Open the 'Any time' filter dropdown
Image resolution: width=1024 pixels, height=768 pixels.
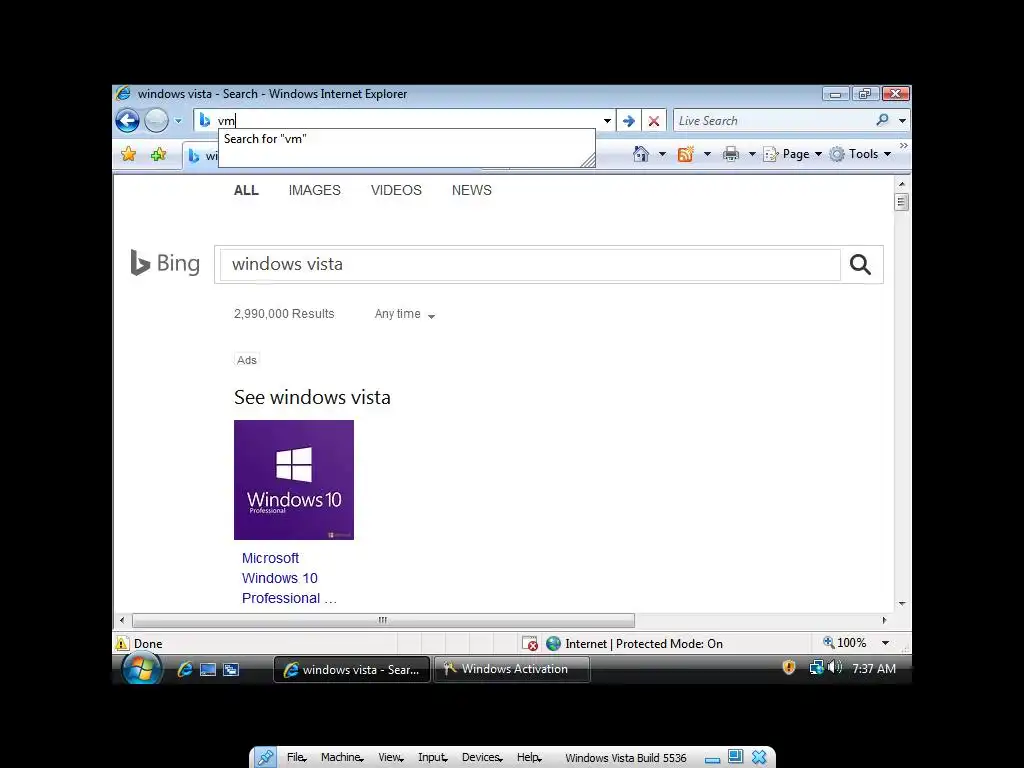pos(404,314)
